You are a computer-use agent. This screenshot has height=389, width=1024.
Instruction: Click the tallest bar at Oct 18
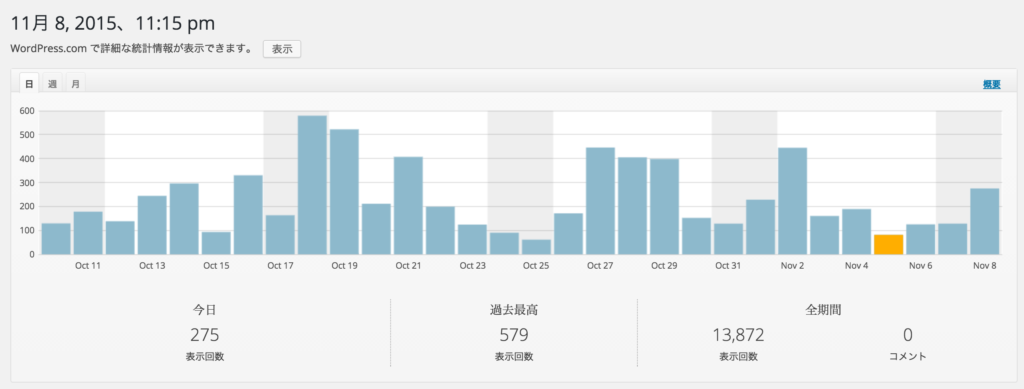[x=312, y=185]
